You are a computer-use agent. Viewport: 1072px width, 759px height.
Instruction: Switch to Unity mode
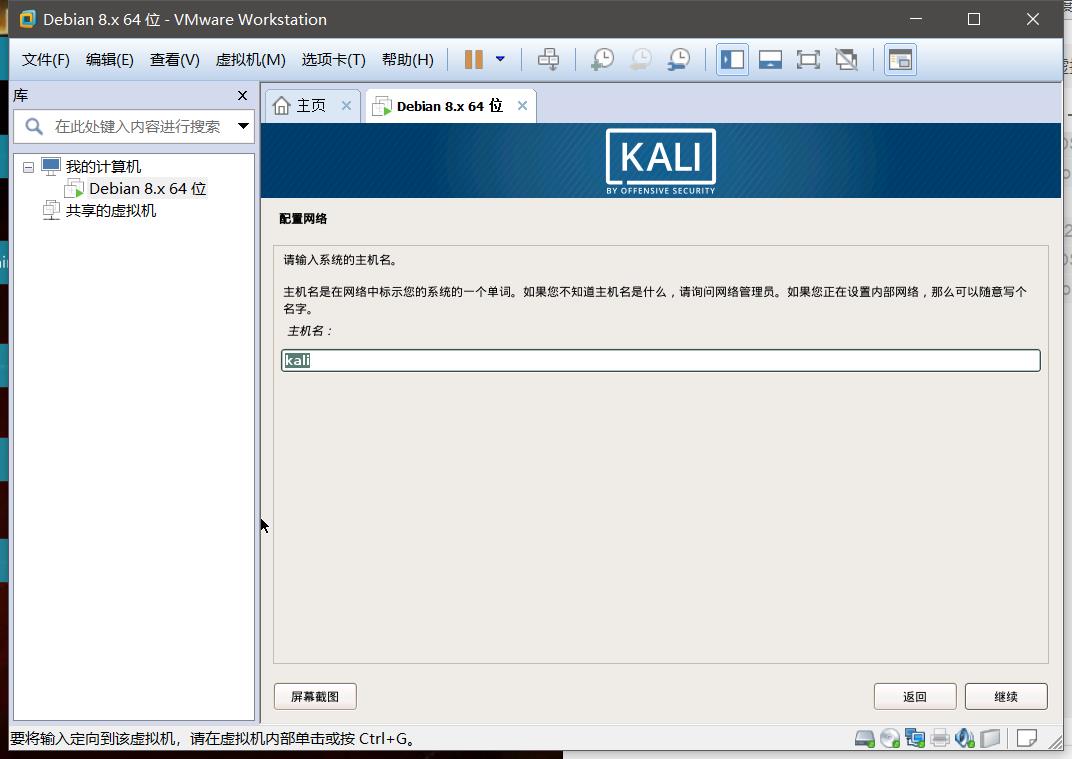coord(846,59)
